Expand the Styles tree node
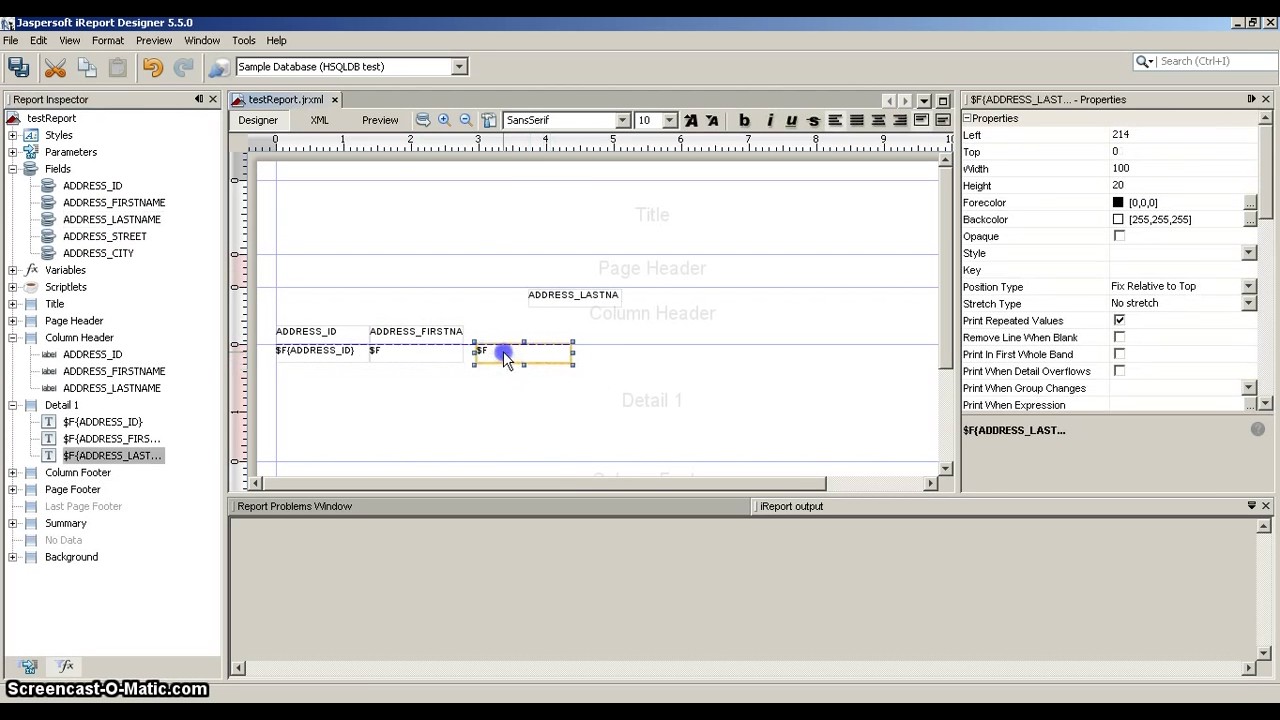 [x=13, y=135]
